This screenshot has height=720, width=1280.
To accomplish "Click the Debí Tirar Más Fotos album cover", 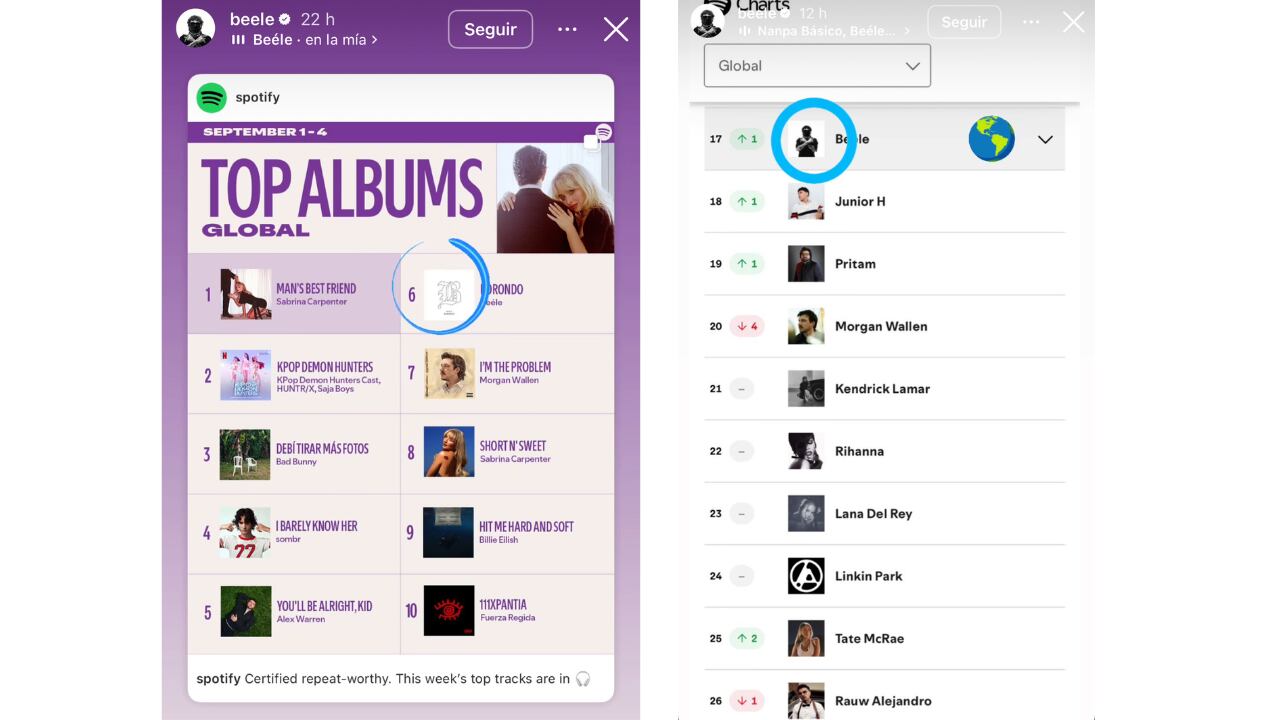I will [x=245, y=454].
